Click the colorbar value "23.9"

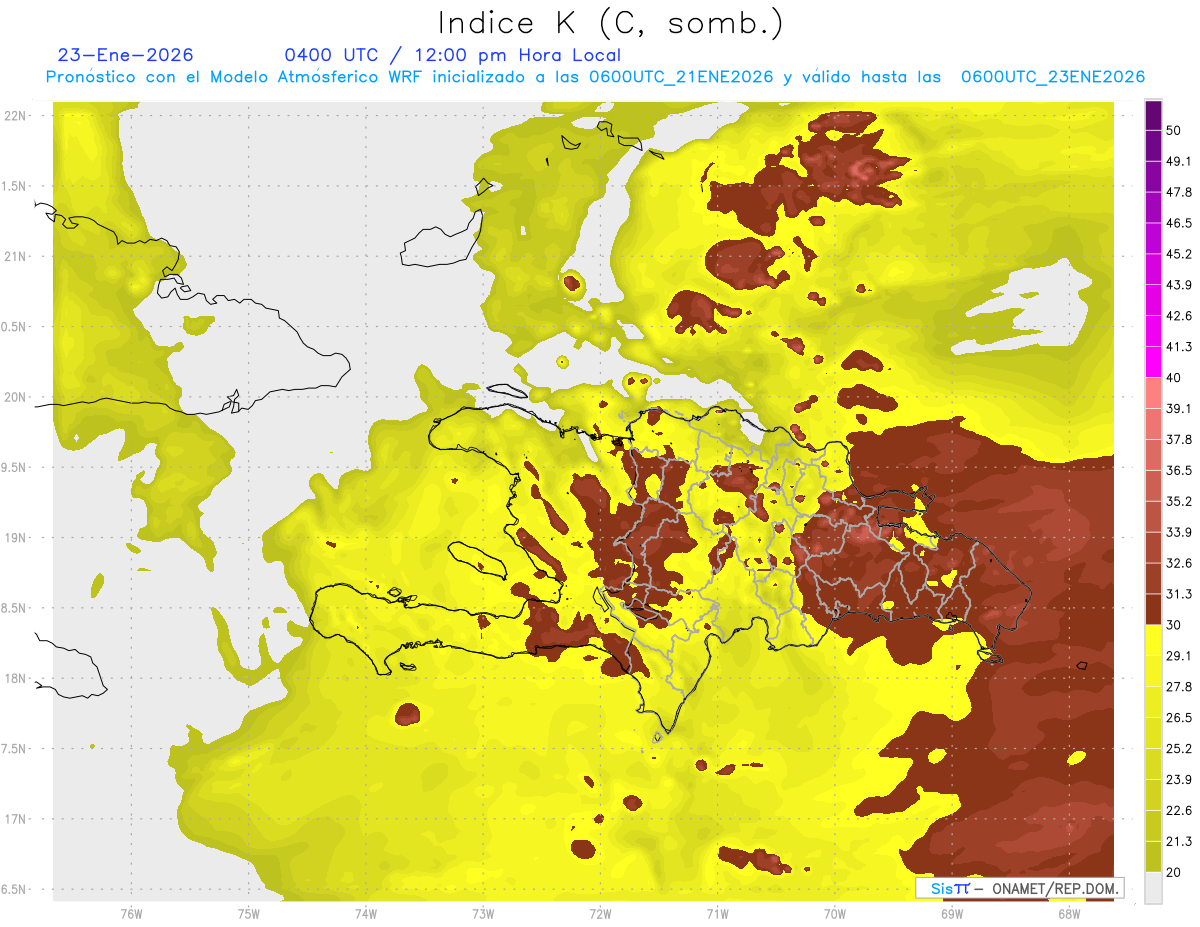pos(1179,779)
